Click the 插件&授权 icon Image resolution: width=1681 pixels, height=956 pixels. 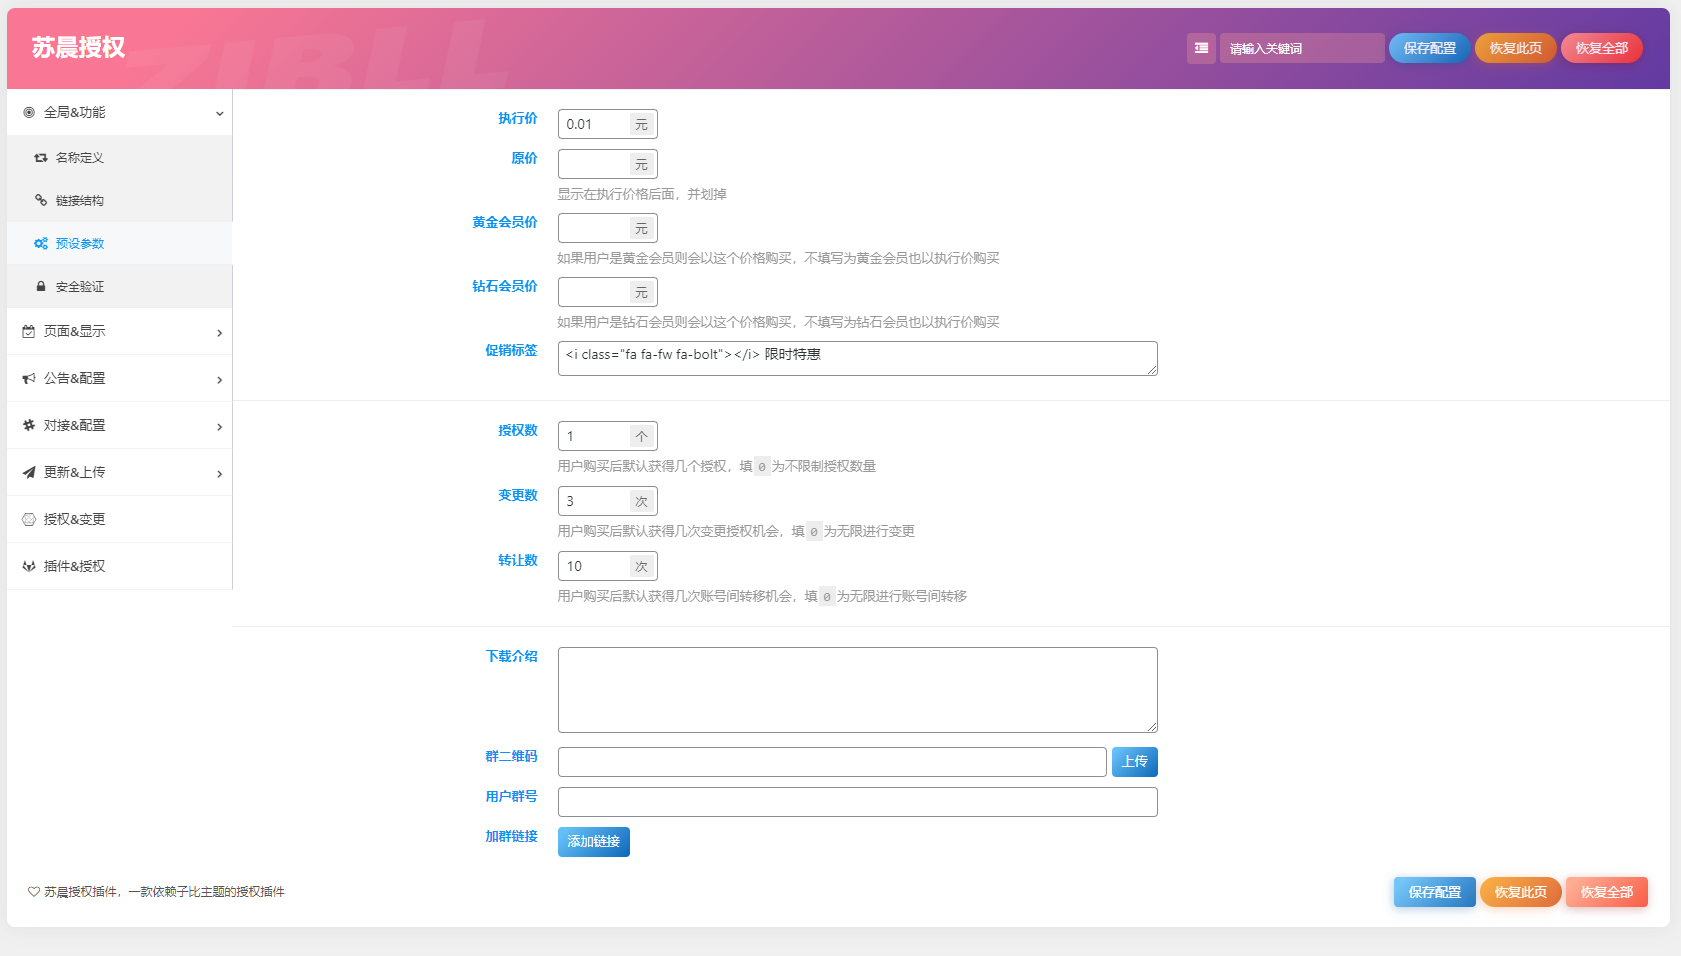pyautogui.click(x=29, y=567)
